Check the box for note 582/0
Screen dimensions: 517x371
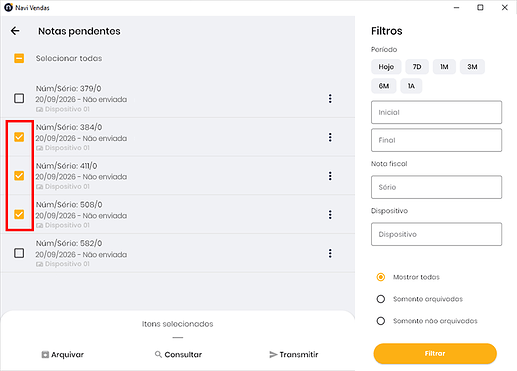[x=19, y=253]
